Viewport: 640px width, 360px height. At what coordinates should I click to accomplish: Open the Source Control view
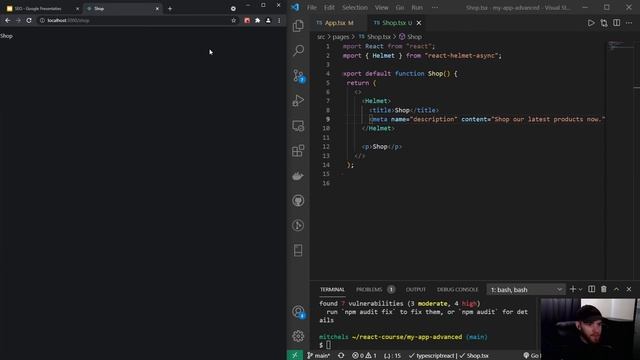point(298,76)
